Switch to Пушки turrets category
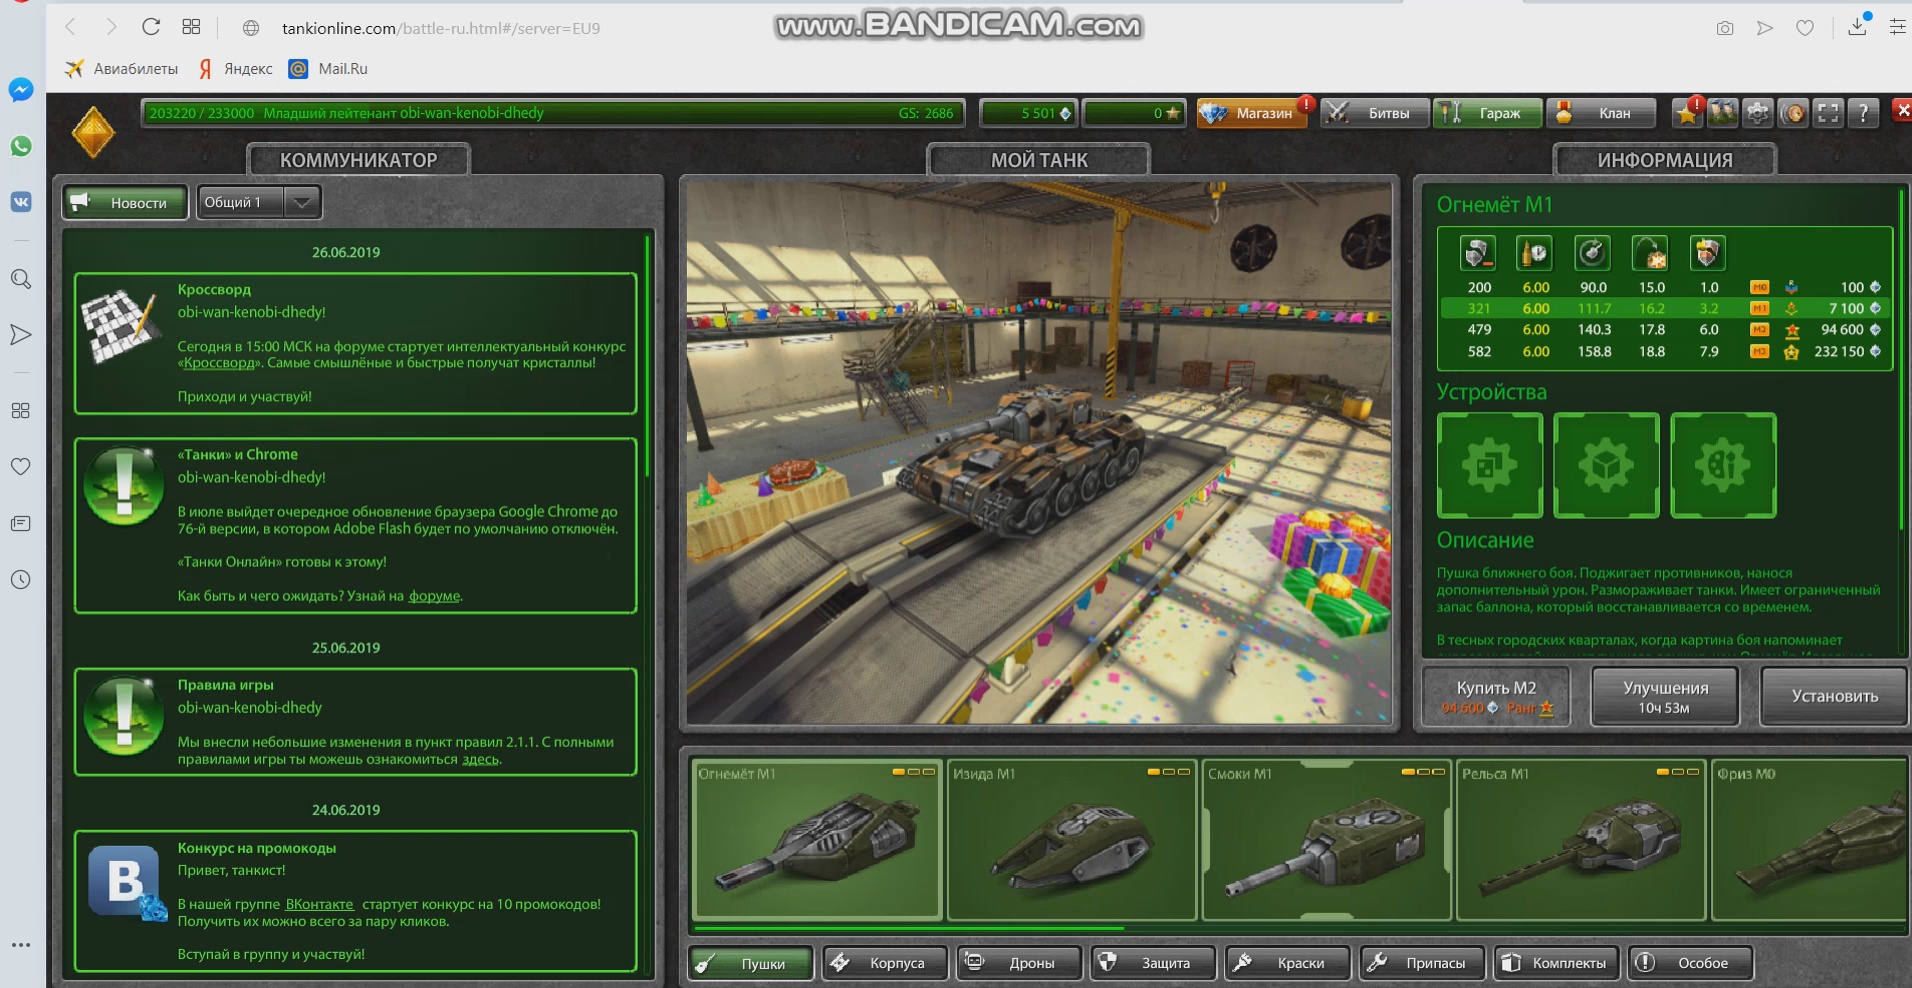 click(x=751, y=963)
